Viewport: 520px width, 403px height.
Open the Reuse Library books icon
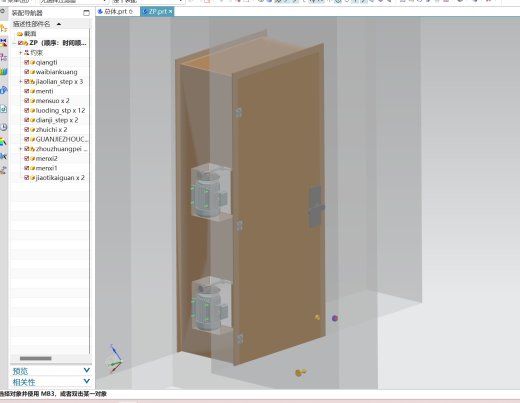(3, 72)
